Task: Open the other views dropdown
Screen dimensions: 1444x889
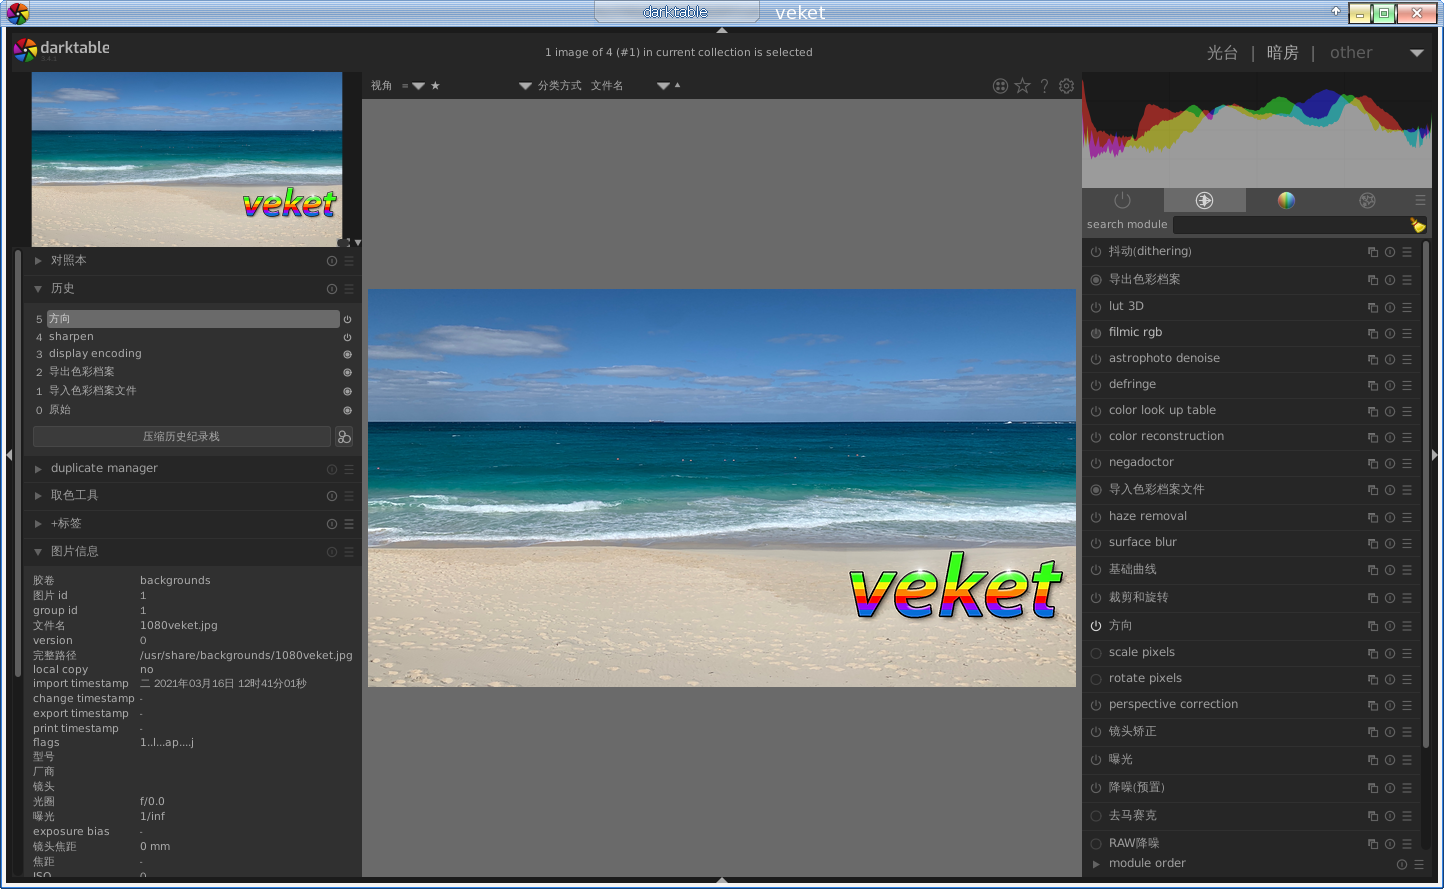Action: 1417,53
